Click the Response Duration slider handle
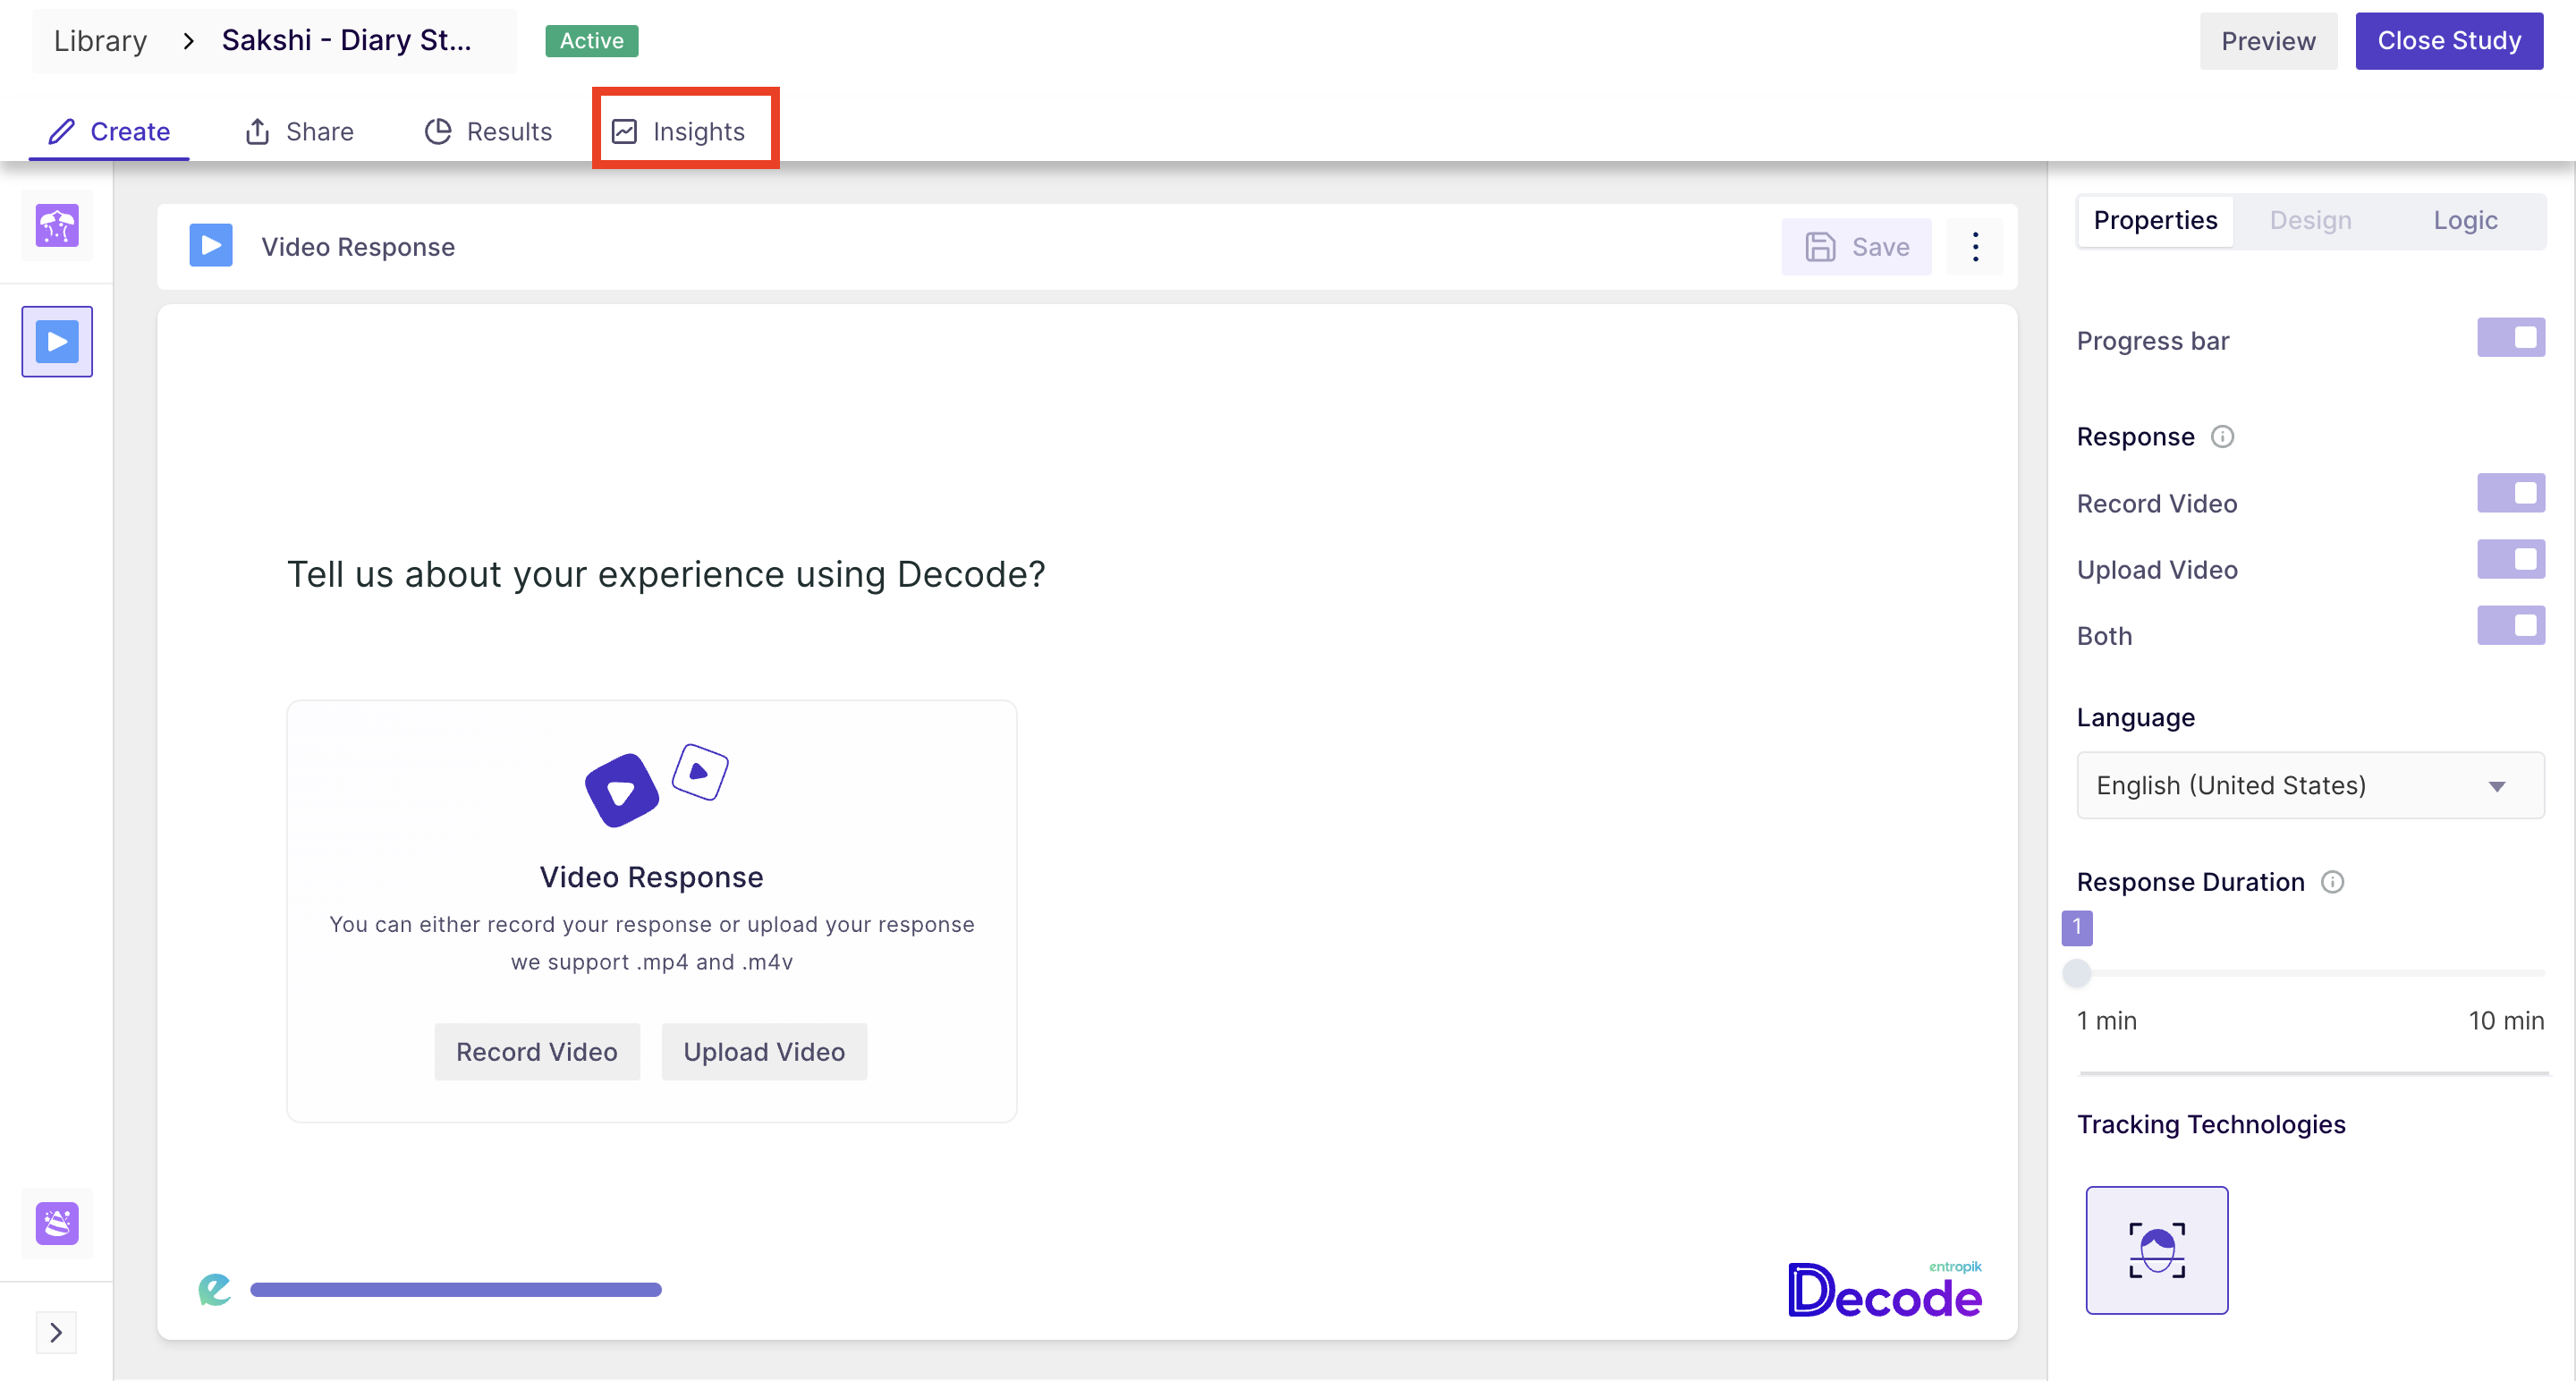Viewport: 2576px width, 1381px height. coord(2077,972)
